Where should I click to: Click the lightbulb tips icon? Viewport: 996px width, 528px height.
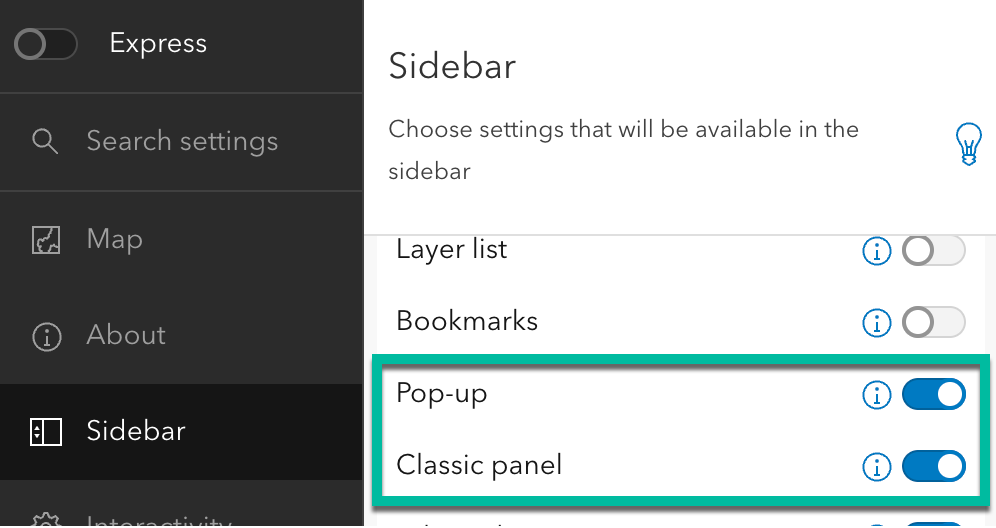(x=967, y=144)
